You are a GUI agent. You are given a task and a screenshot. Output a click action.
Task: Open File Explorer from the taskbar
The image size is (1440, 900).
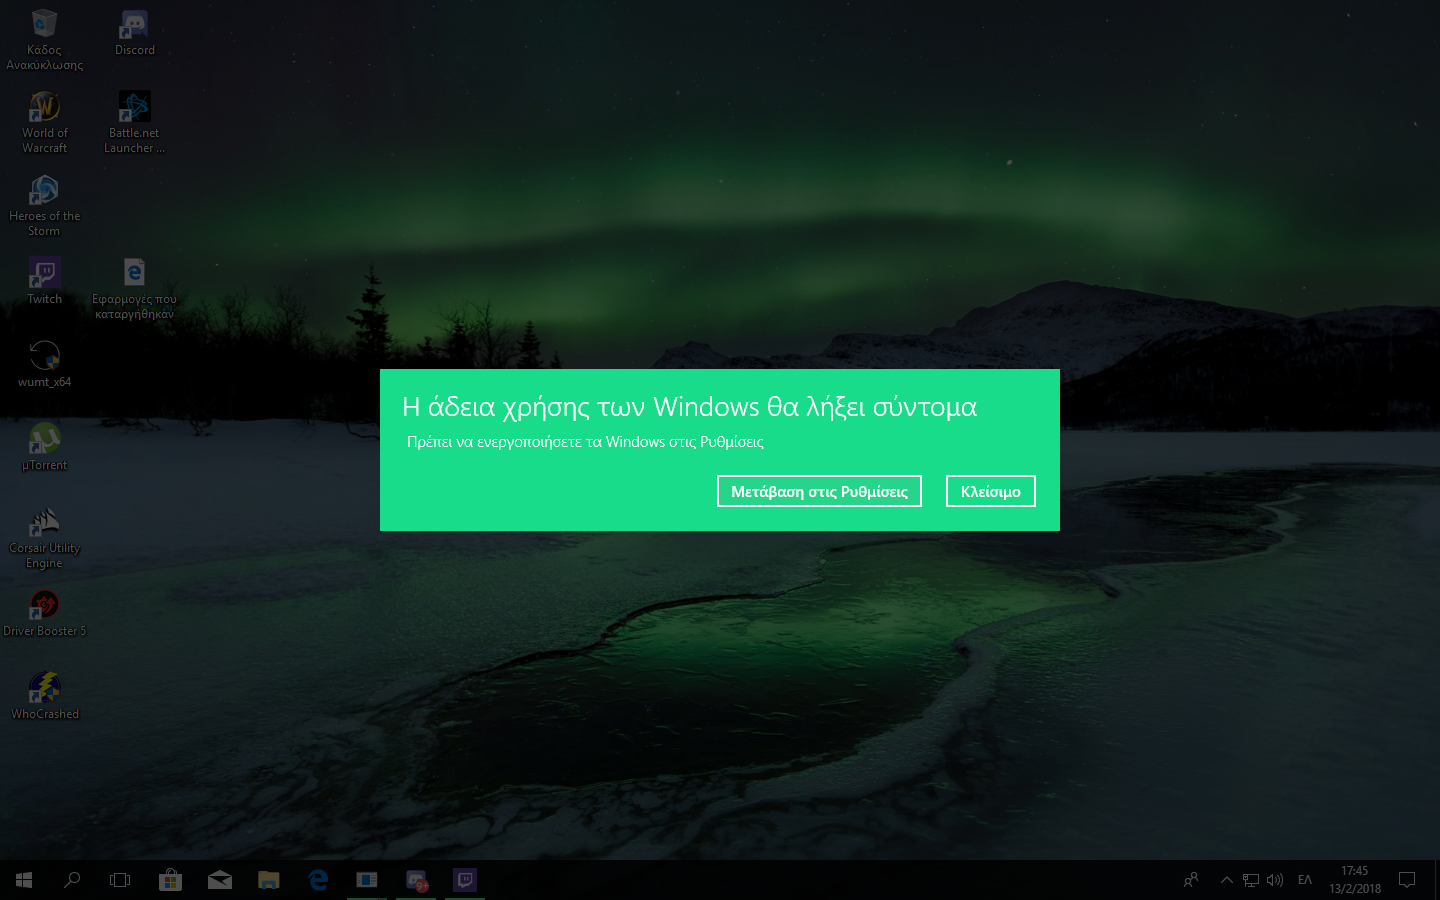269,880
